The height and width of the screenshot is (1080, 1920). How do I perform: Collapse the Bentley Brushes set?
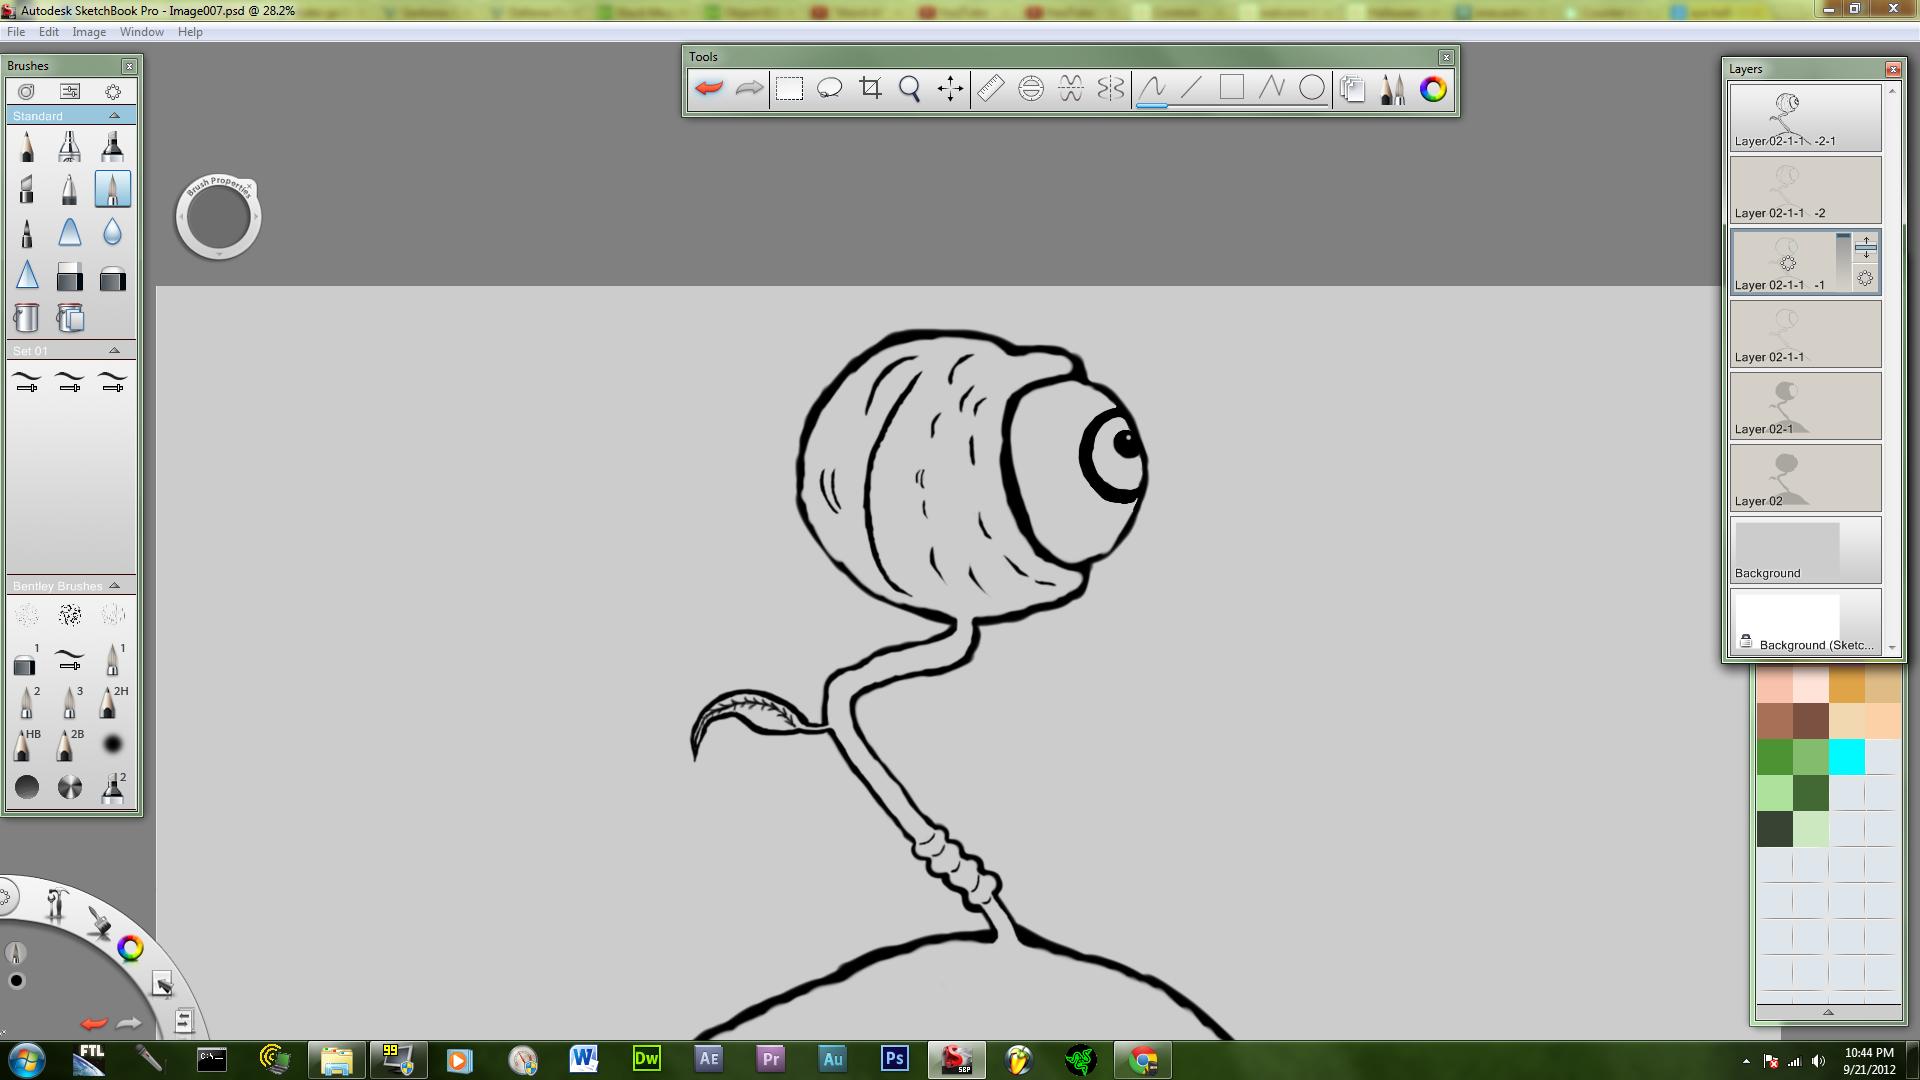coord(114,586)
